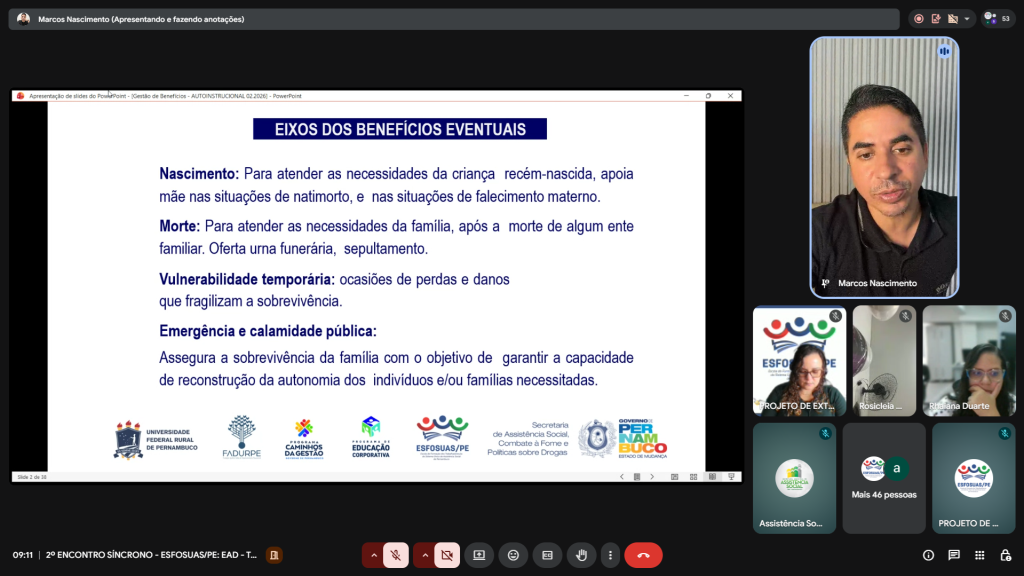Expand video settings arrow beside camera
Viewport: 1024px width, 576px height.
pyautogui.click(x=424, y=555)
